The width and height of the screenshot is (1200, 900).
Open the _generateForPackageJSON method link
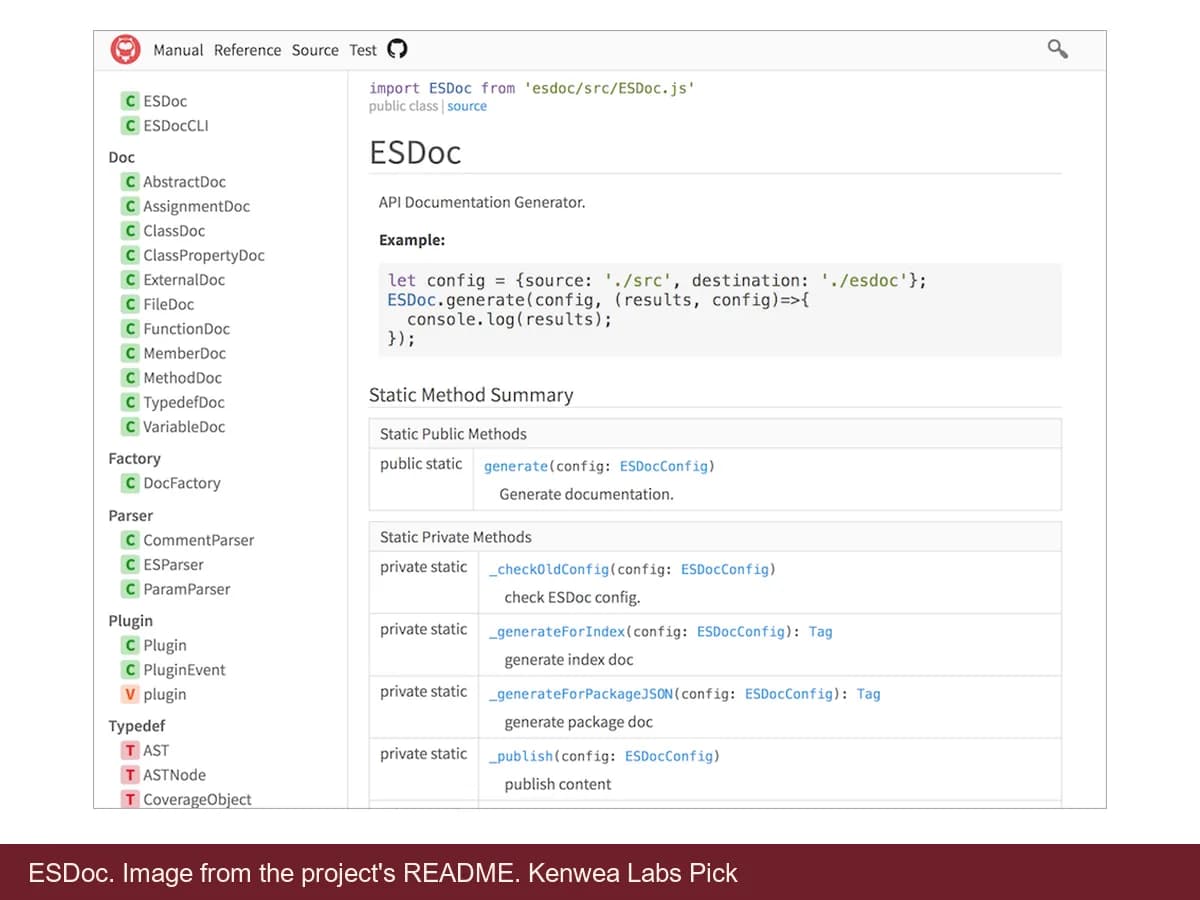581,694
